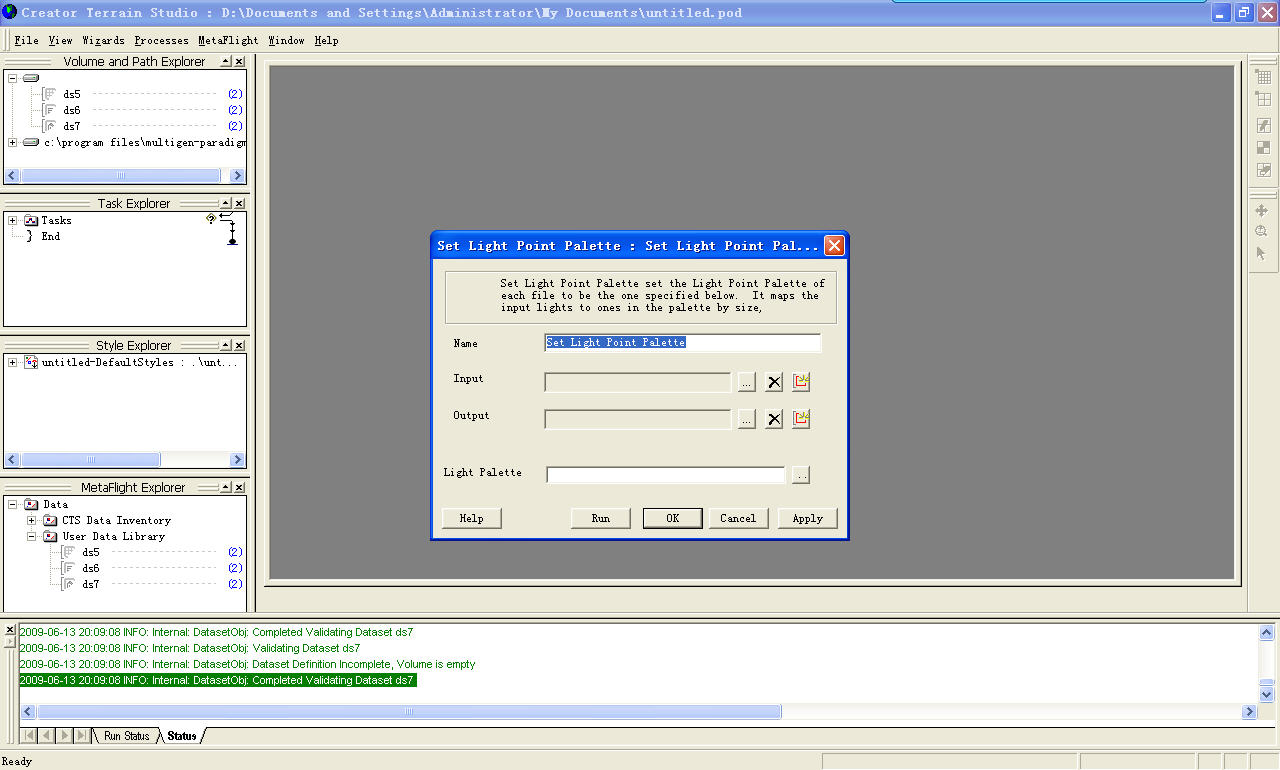This screenshot has height=770, width=1280.
Task: Collapse the User Data Library node
Action: point(31,536)
